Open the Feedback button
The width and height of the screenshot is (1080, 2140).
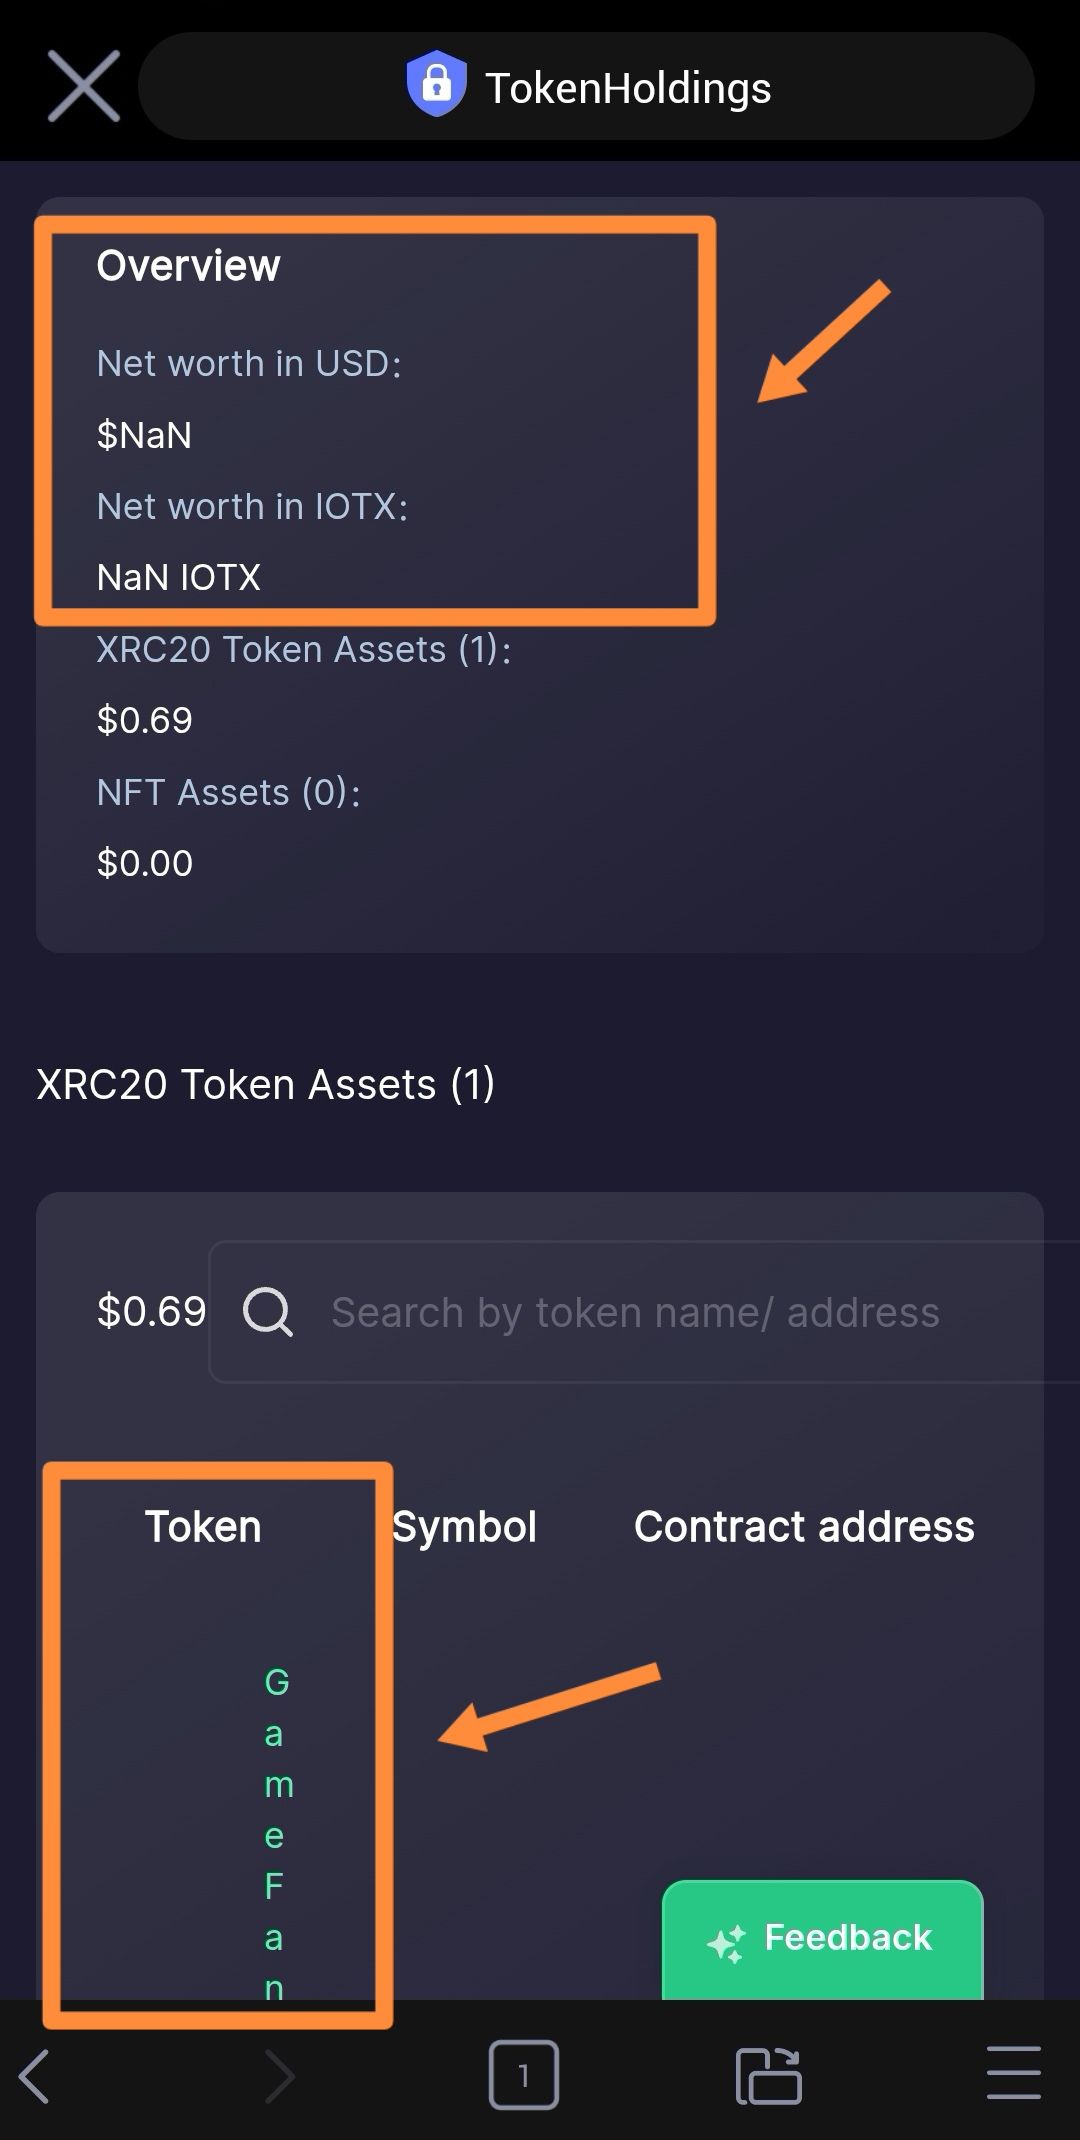pos(822,1940)
